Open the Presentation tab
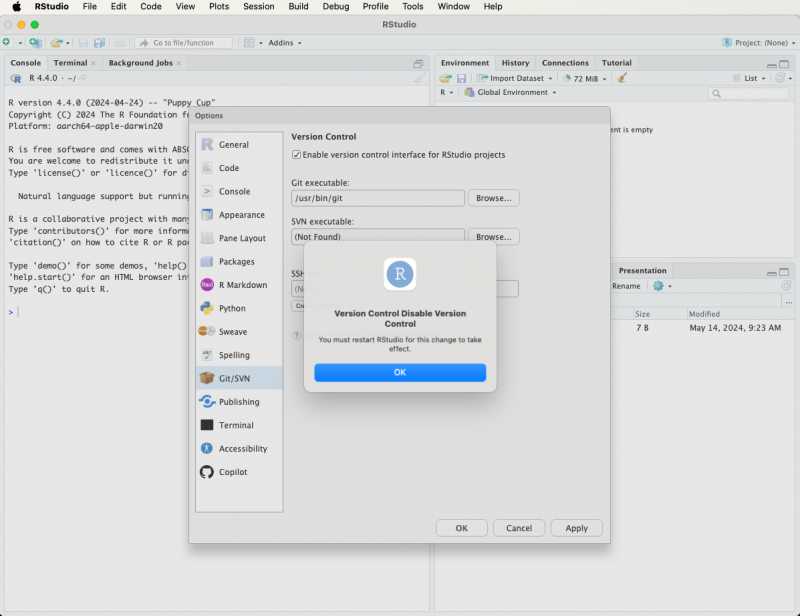Viewport: 800px width, 616px height. coord(642,270)
